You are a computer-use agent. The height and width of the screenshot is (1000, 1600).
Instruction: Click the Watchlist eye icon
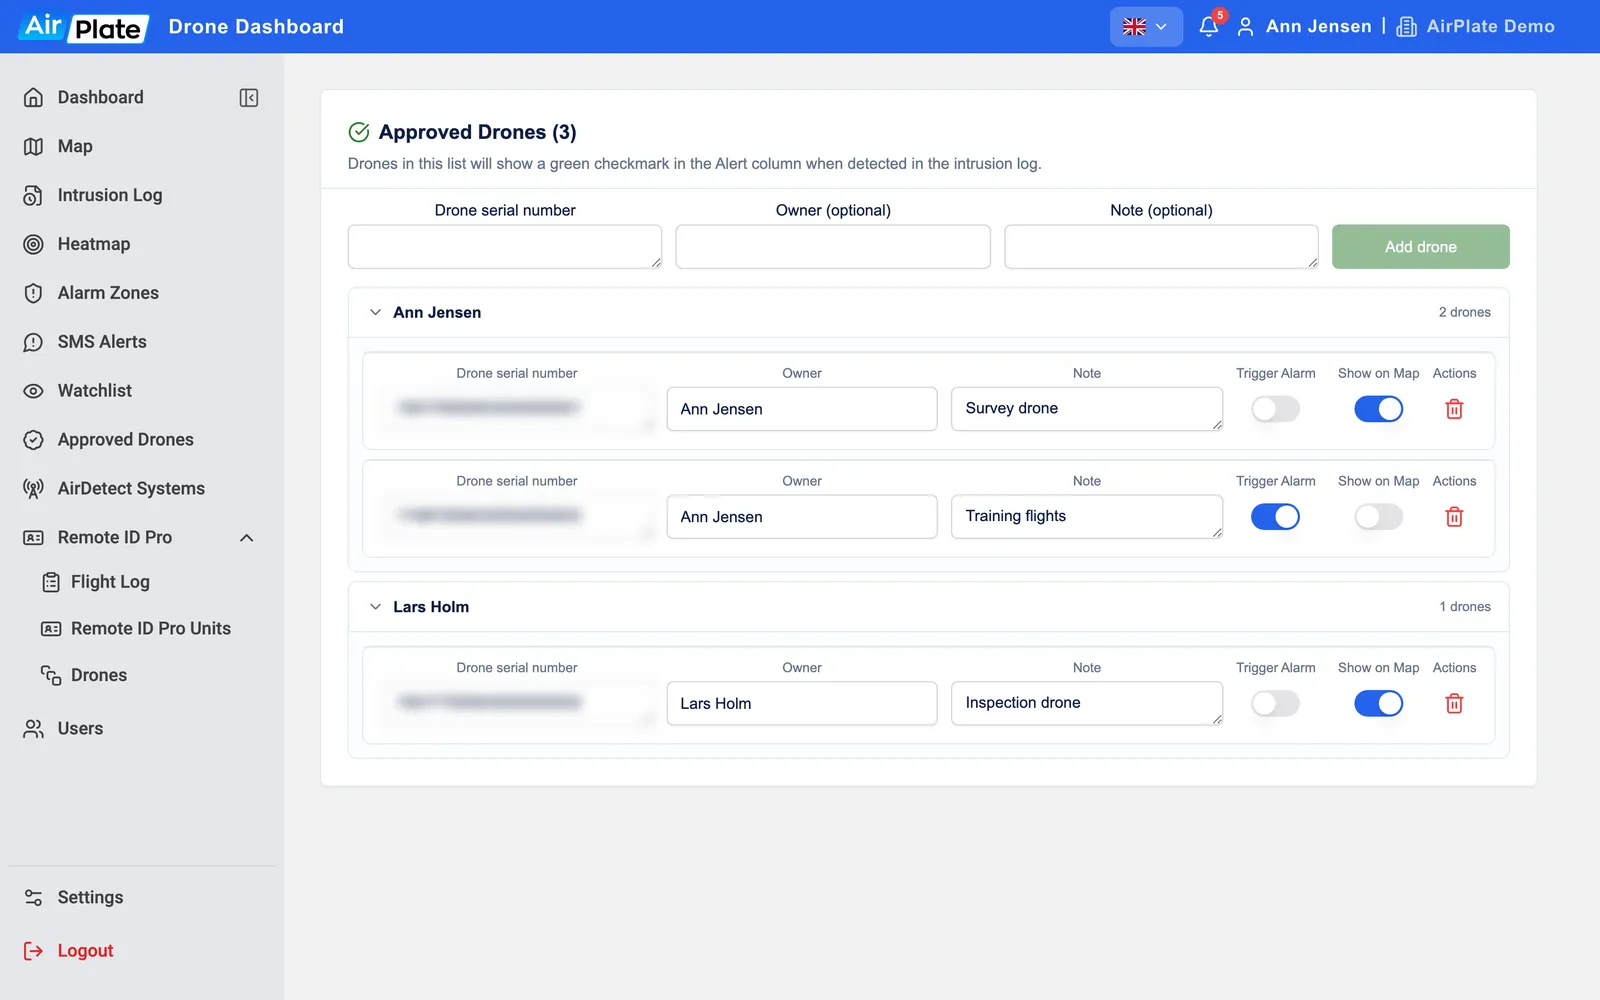click(33, 391)
